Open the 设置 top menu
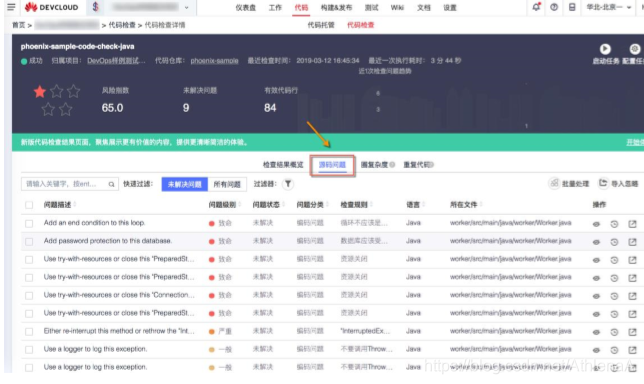 (x=450, y=8)
